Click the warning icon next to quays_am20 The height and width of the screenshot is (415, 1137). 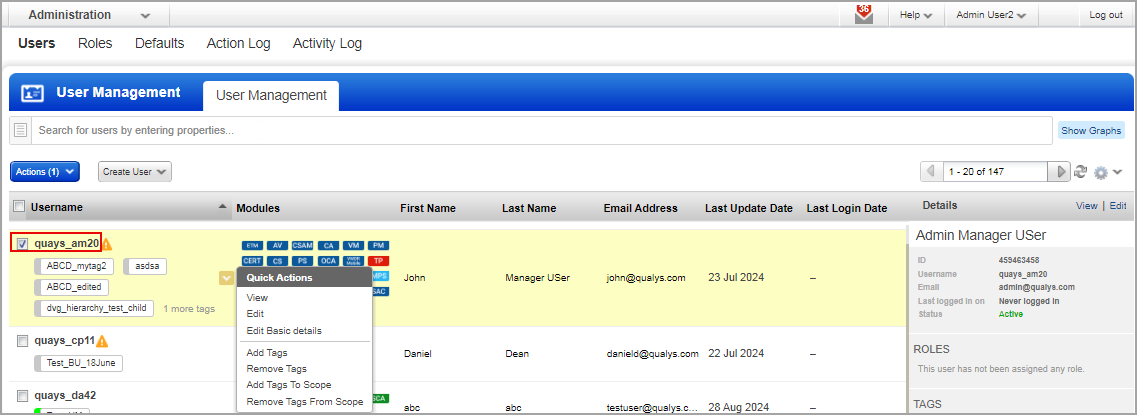pos(107,244)
